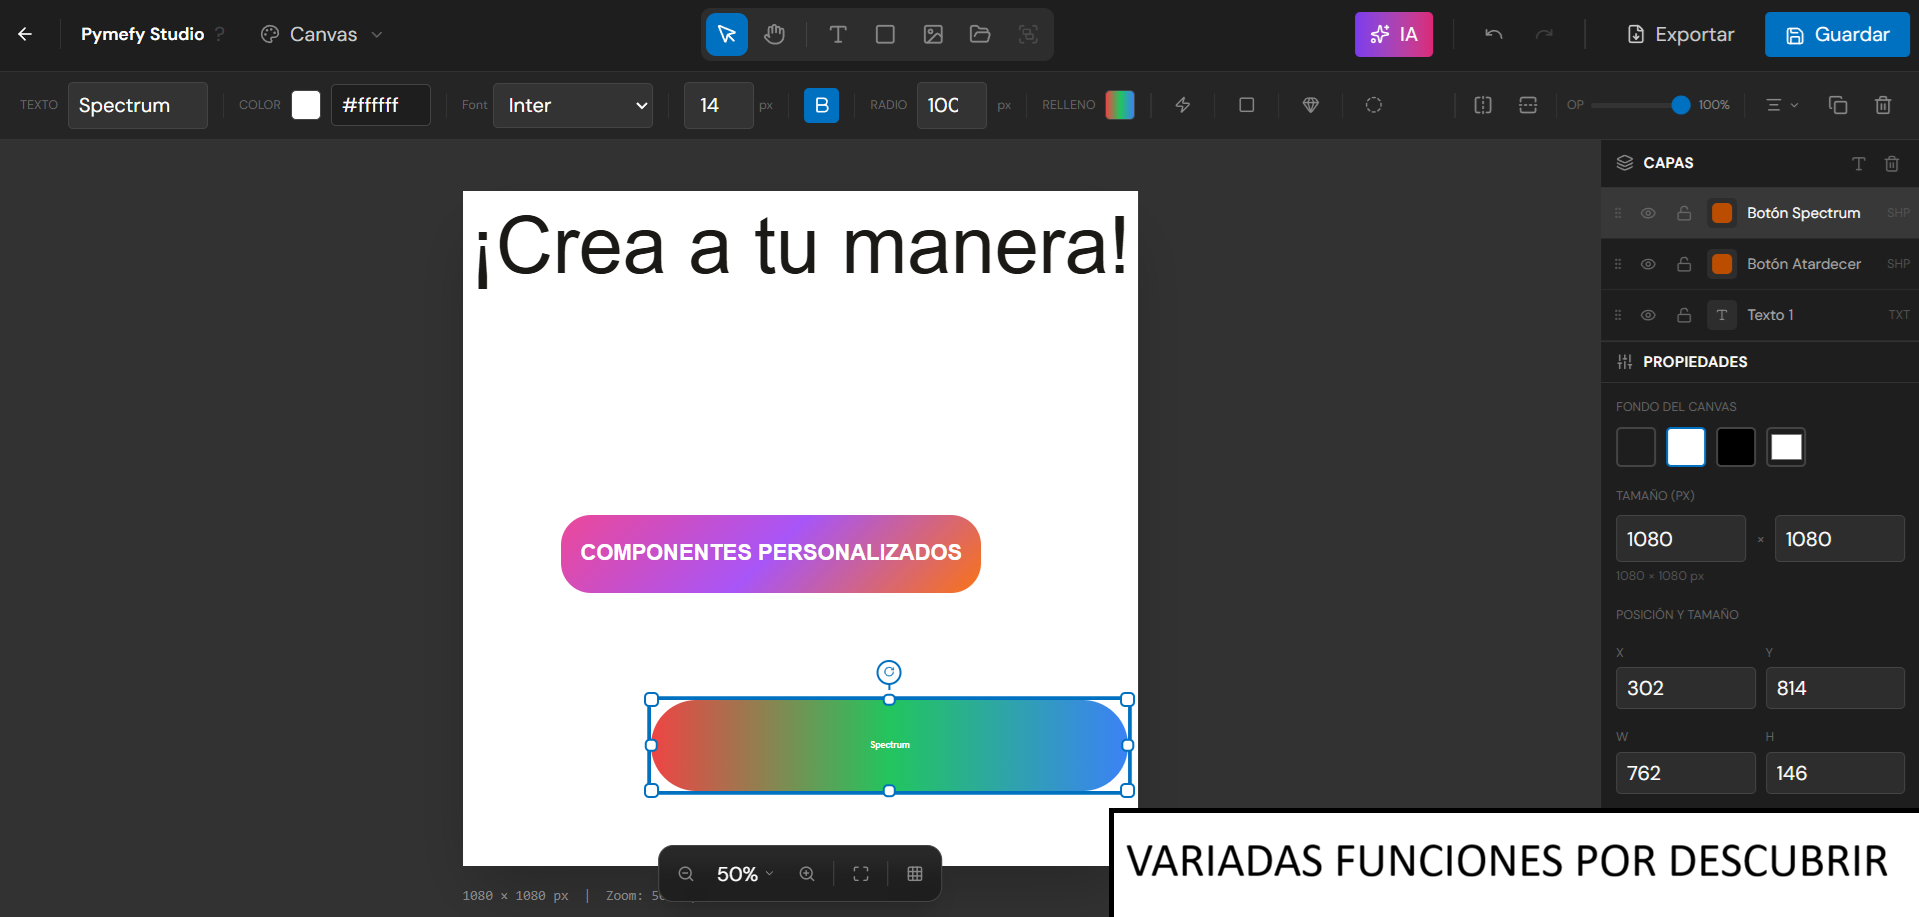The height and width of the screenshot is (917, 1919).
Task: Expand the Canvas menu chevron
Action: (x=376, y=34)
